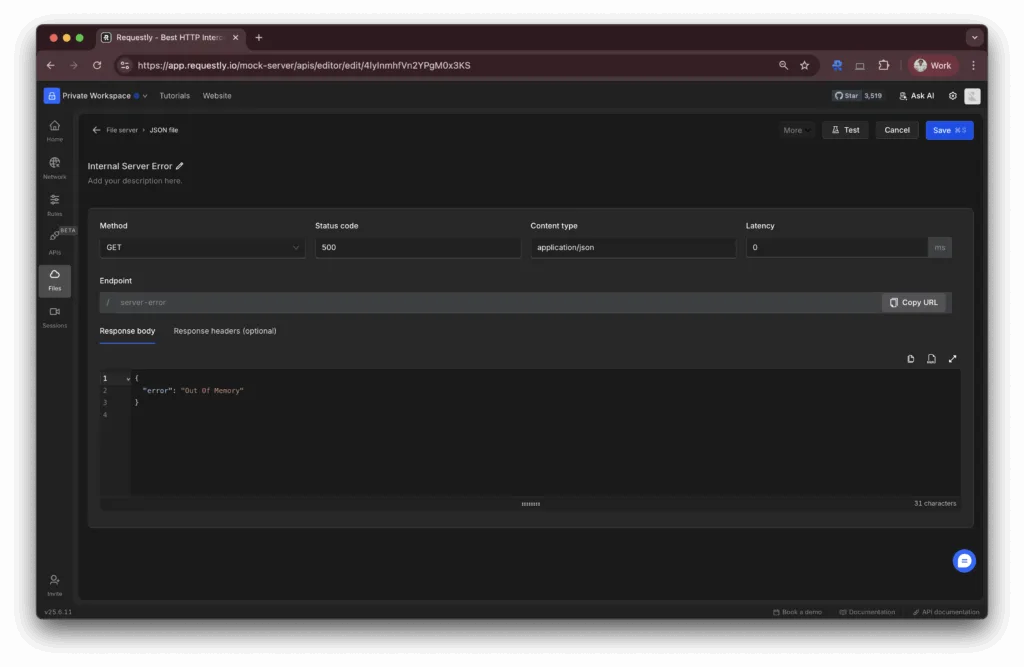Expand the Private Workspace switcher

96,95
